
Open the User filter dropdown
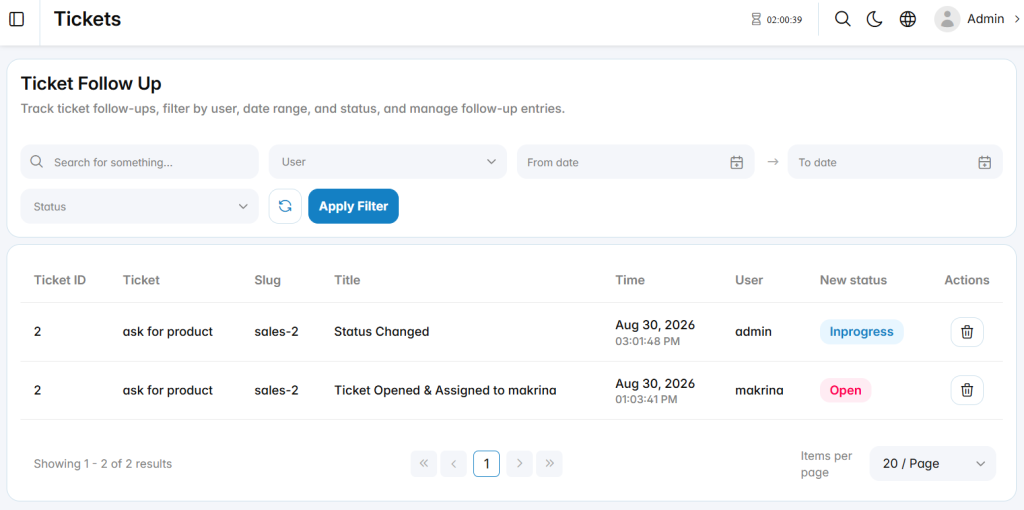tap(388, 162)
